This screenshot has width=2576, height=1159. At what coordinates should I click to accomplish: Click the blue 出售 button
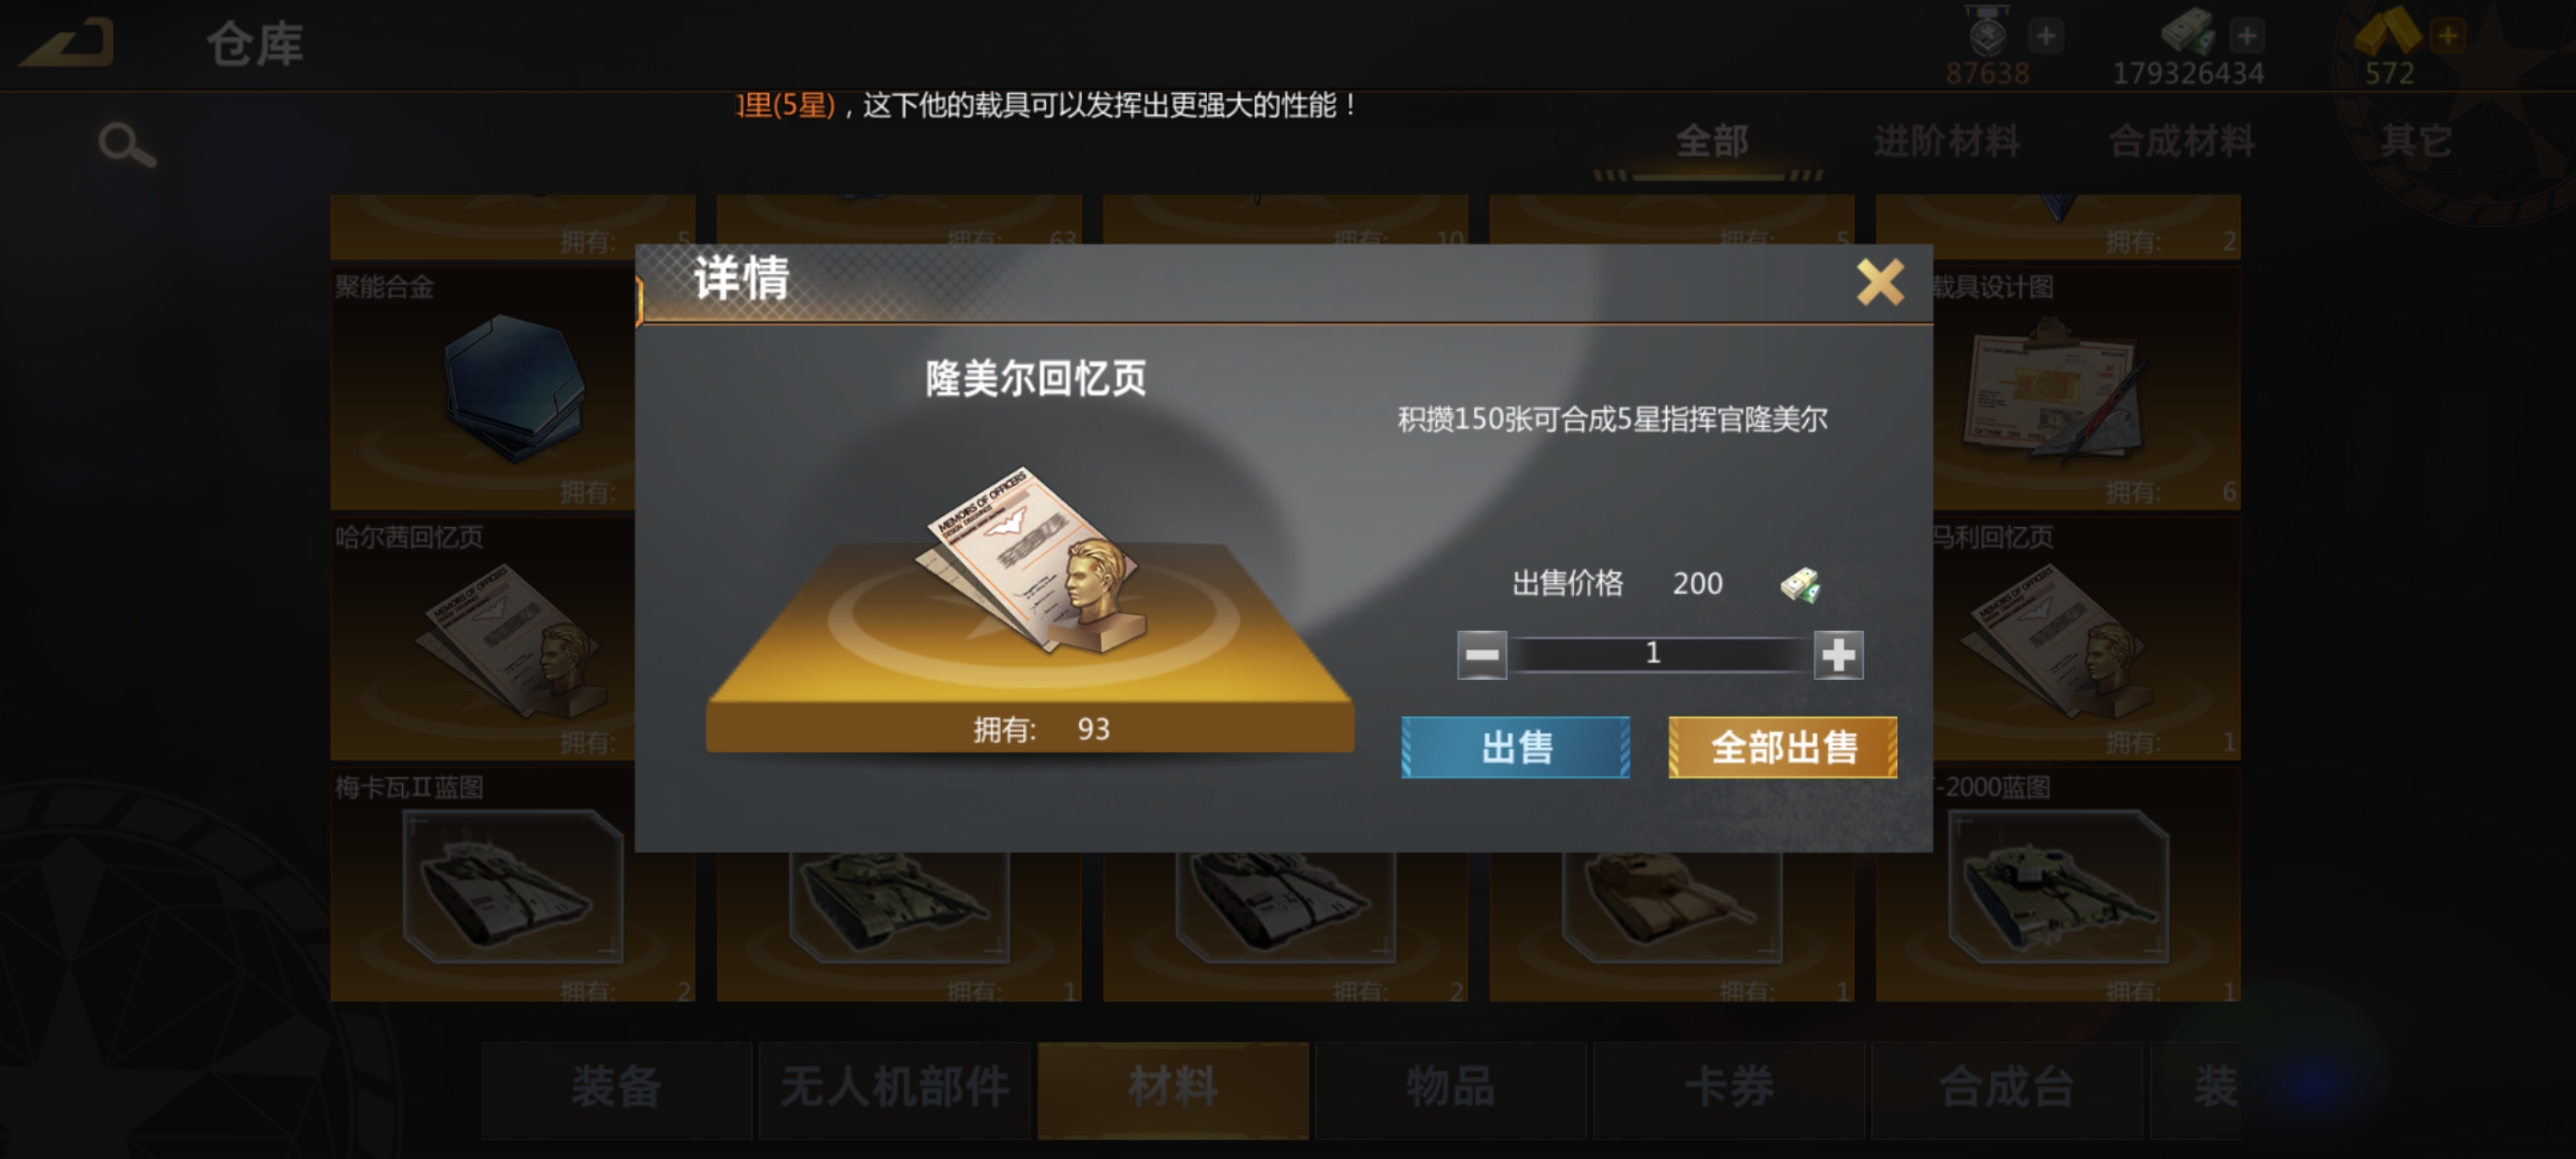[1515, 747]
